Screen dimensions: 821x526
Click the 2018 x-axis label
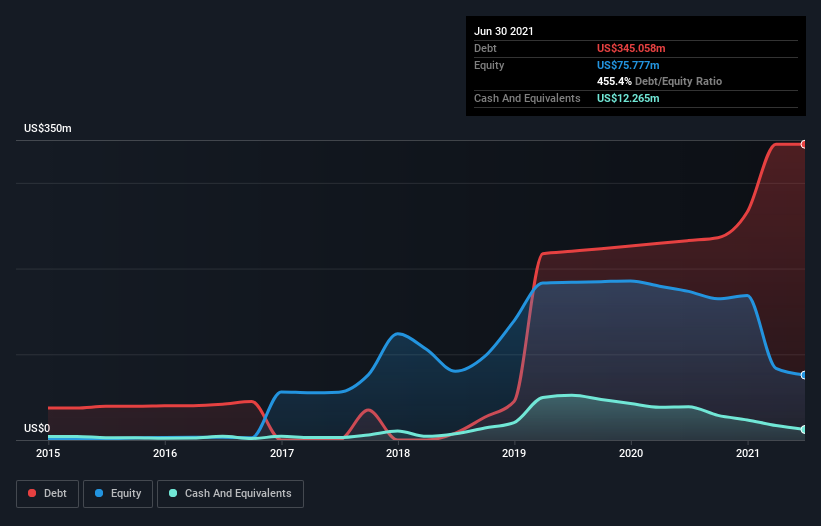tap(398, 453)
